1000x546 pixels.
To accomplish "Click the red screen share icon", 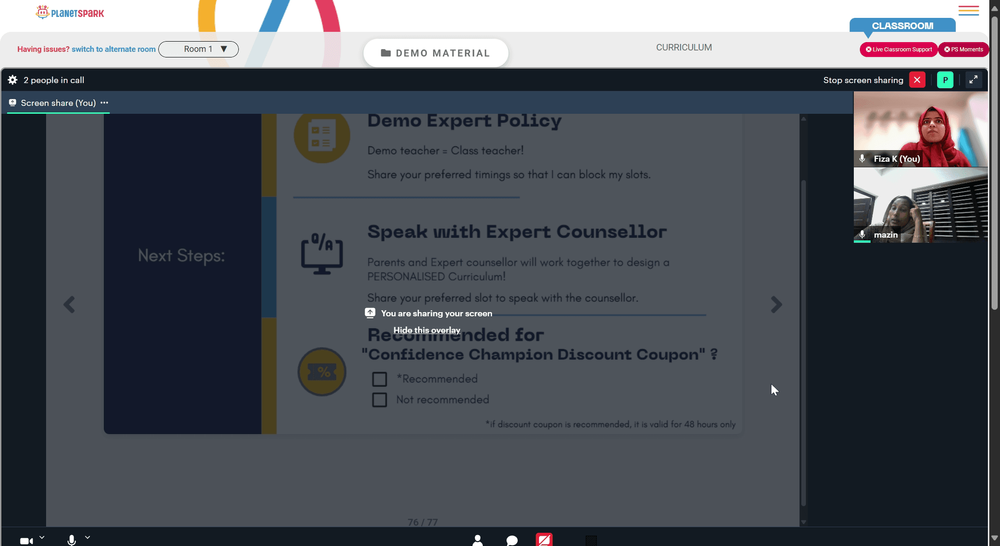I will coord(544,540).
